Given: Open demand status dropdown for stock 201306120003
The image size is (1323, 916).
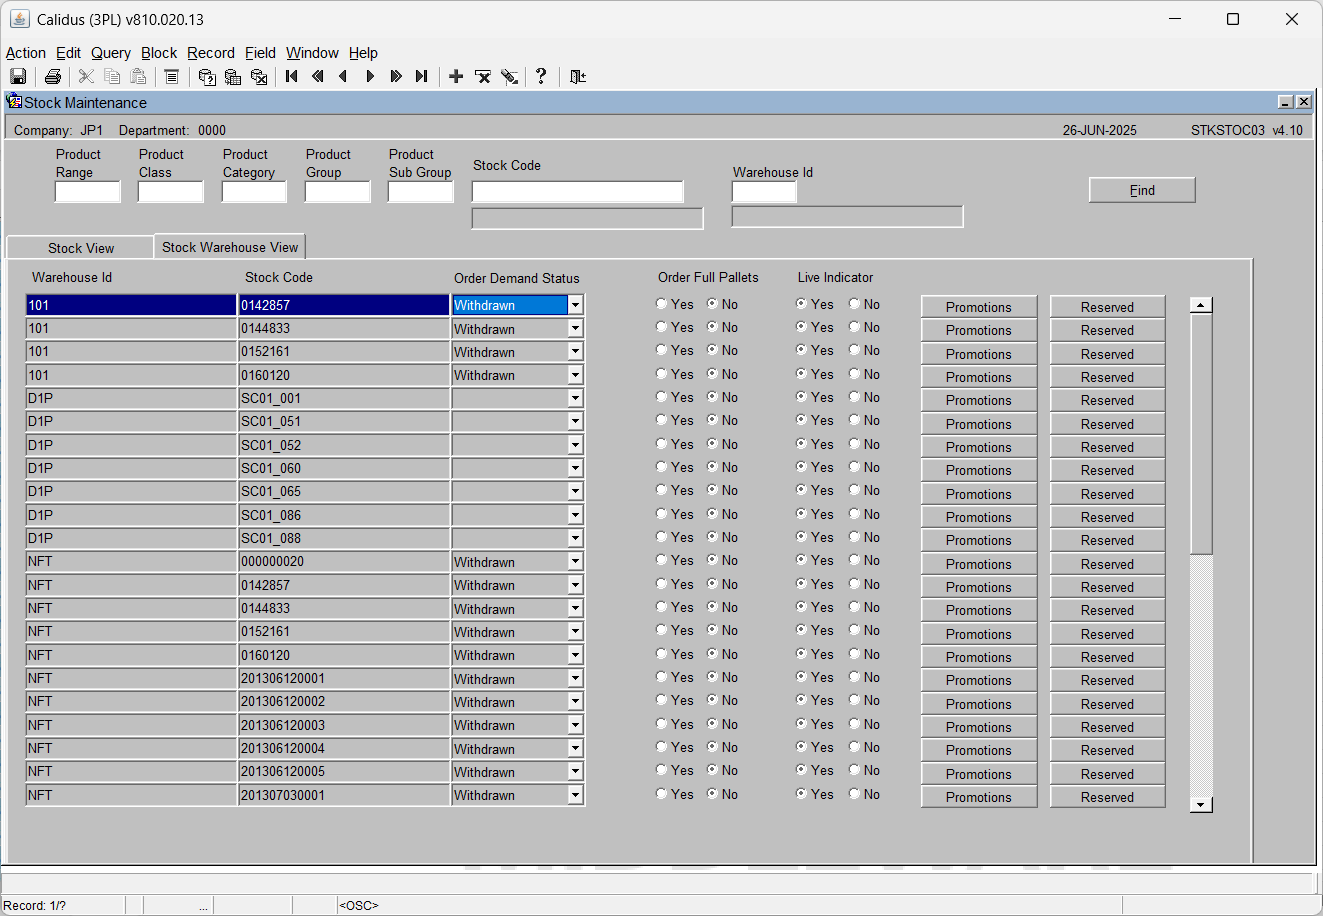Looking at the screenshot, I should pyautogui.click(x=575, y=725).
